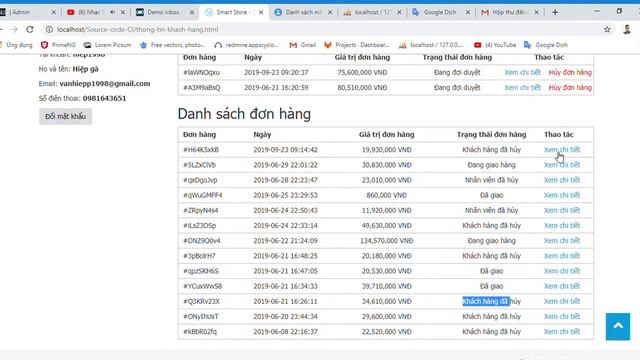Open a new browser tab
640x360 pixels.
[x=555, y=12]
